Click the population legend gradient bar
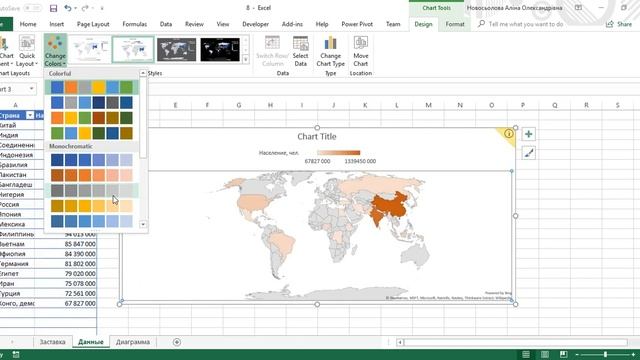 point(339,153)
